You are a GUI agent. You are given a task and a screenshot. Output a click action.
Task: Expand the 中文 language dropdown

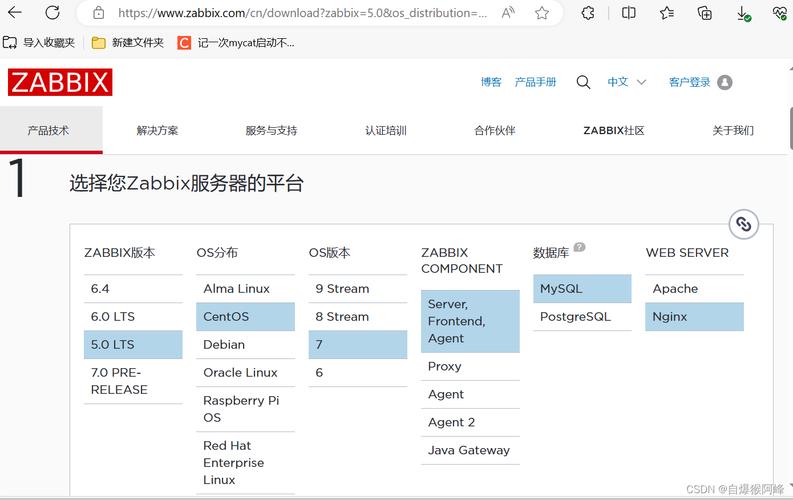click(x=627, y=82)
